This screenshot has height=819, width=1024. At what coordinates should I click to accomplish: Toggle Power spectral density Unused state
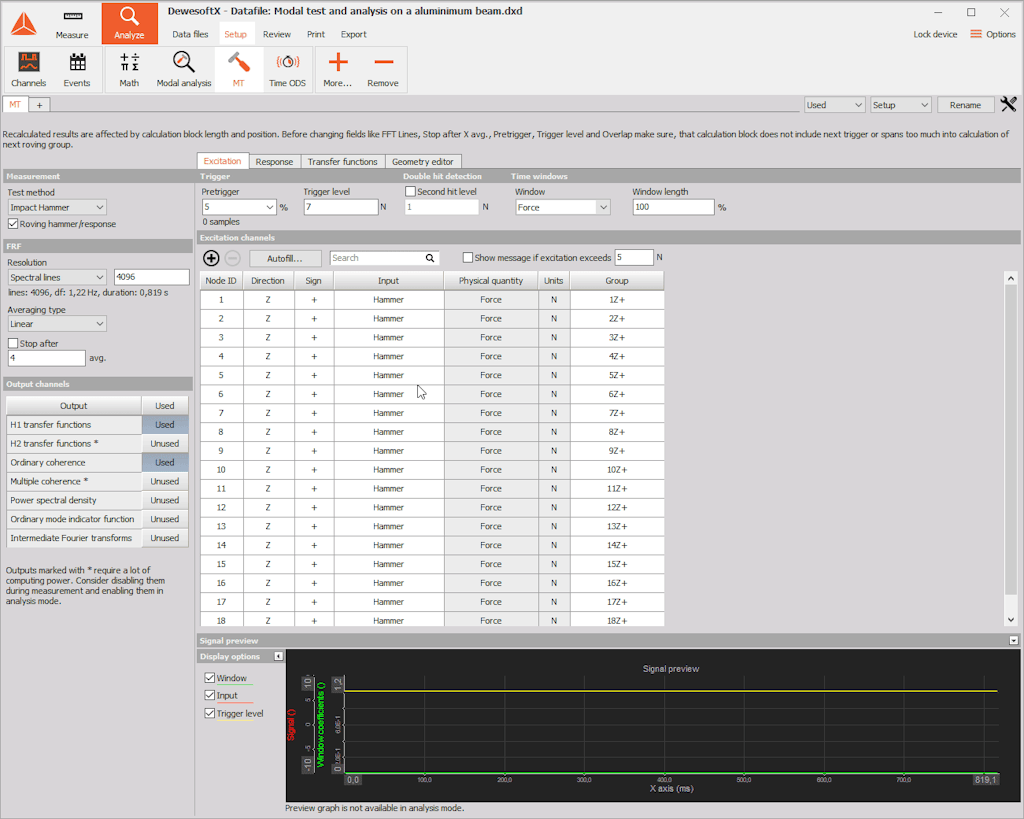(x=165, y=500)
